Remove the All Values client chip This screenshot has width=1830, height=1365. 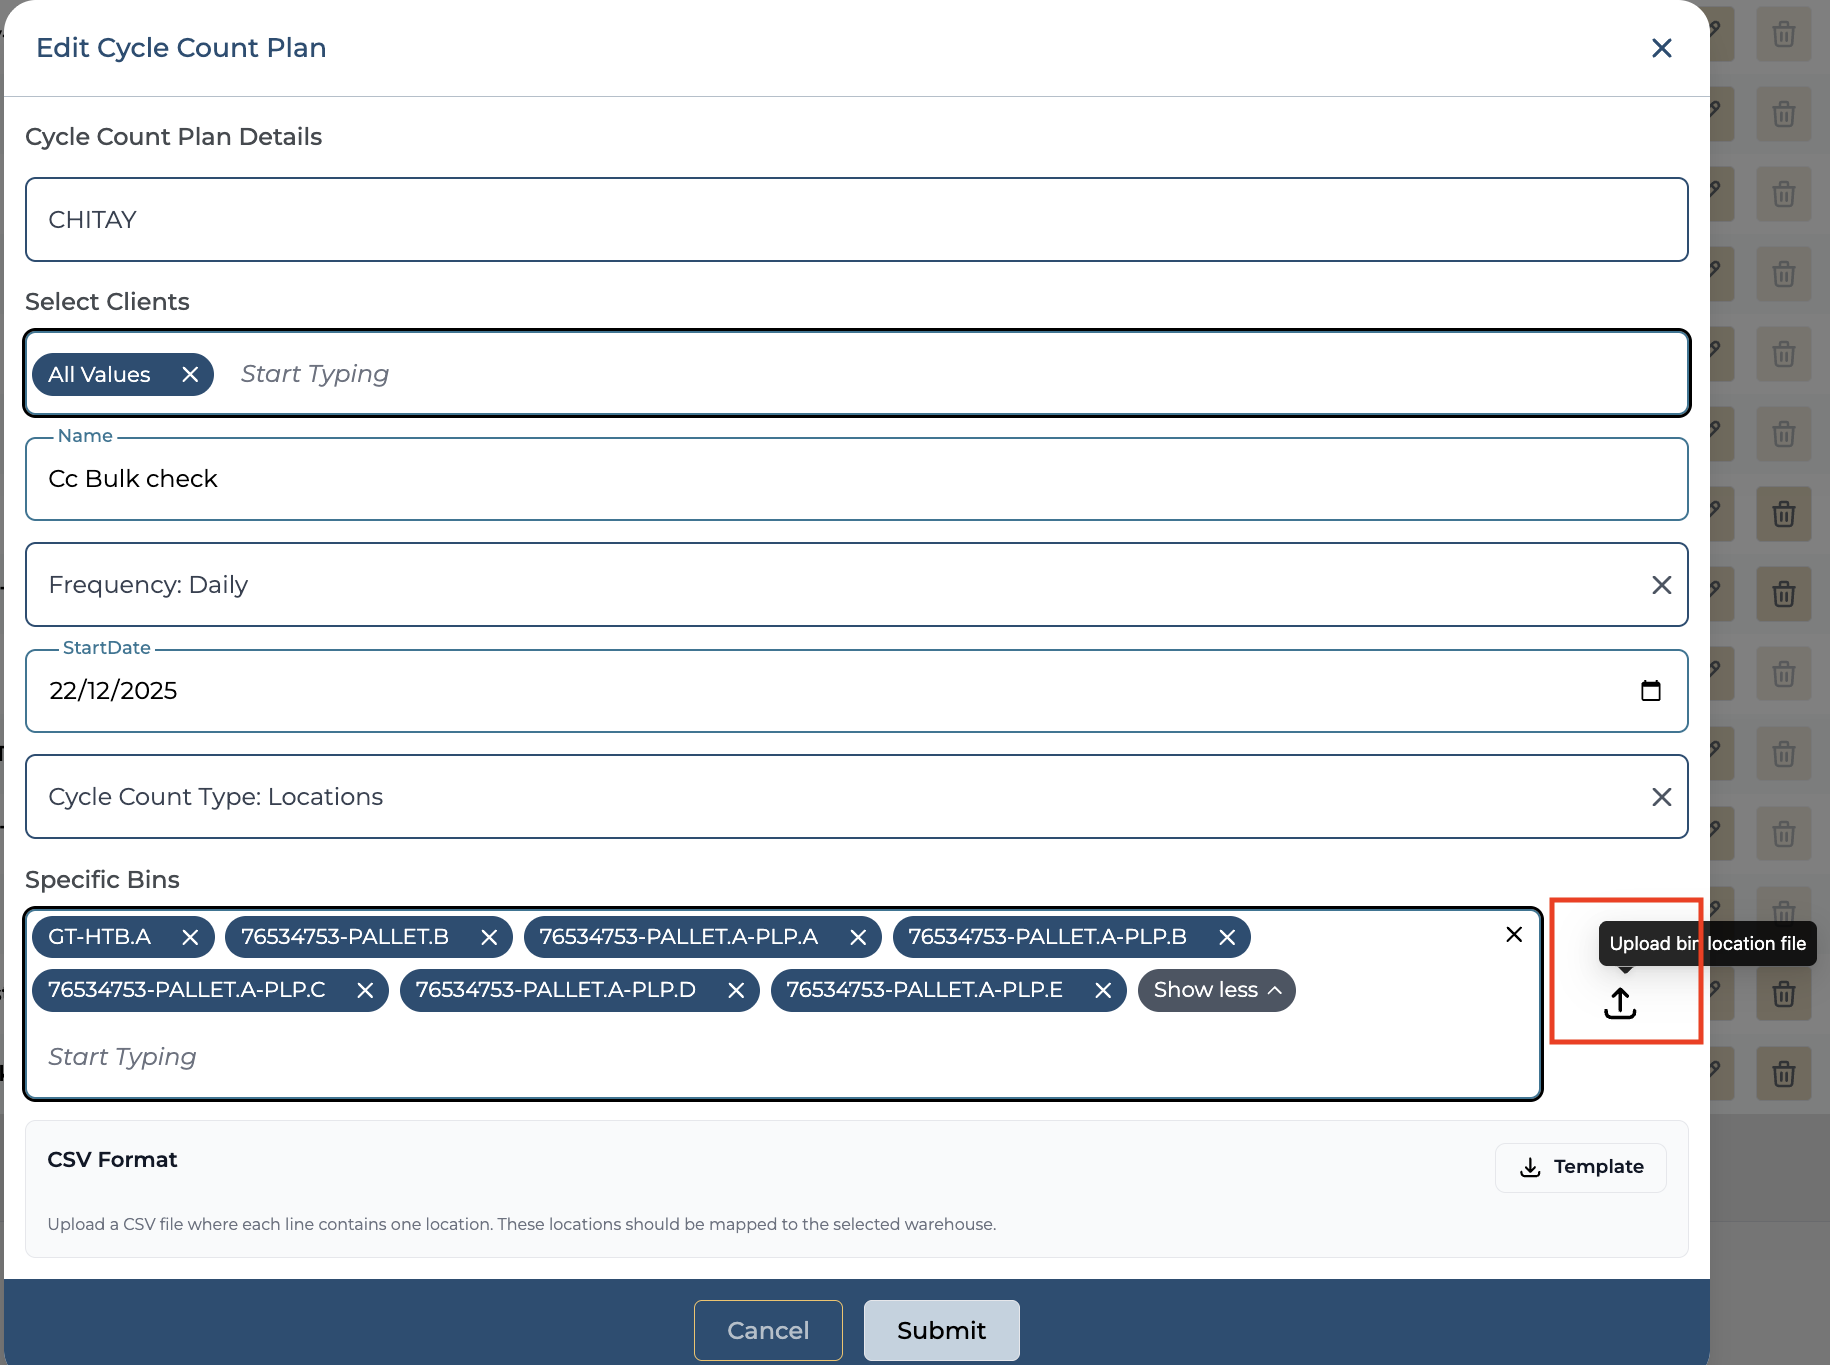point(190,374)
